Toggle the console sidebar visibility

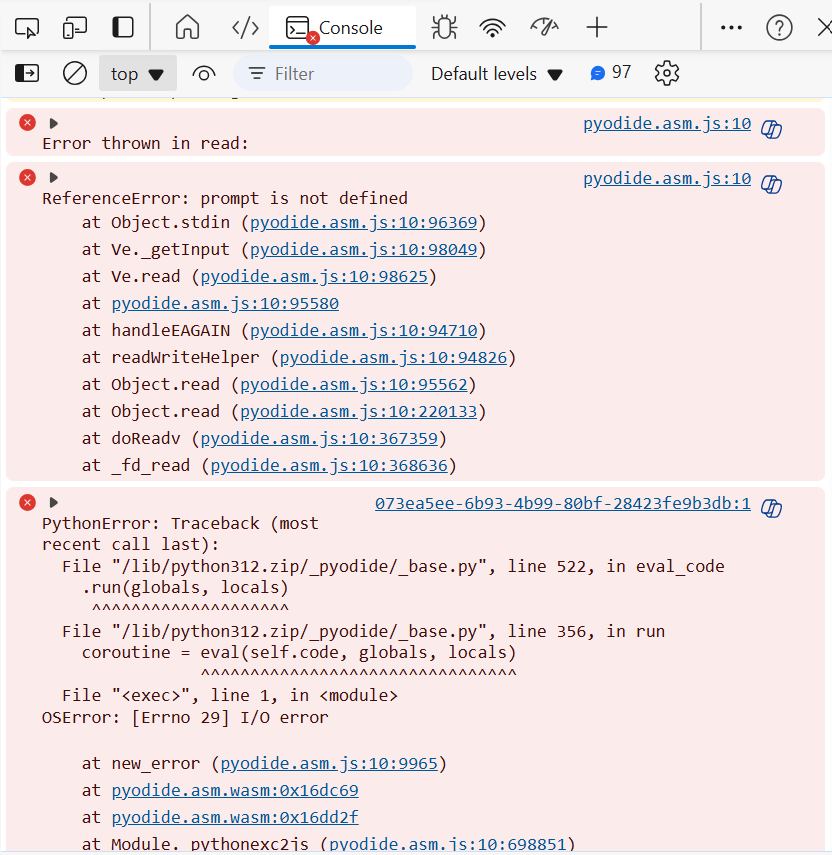point(27,73)
